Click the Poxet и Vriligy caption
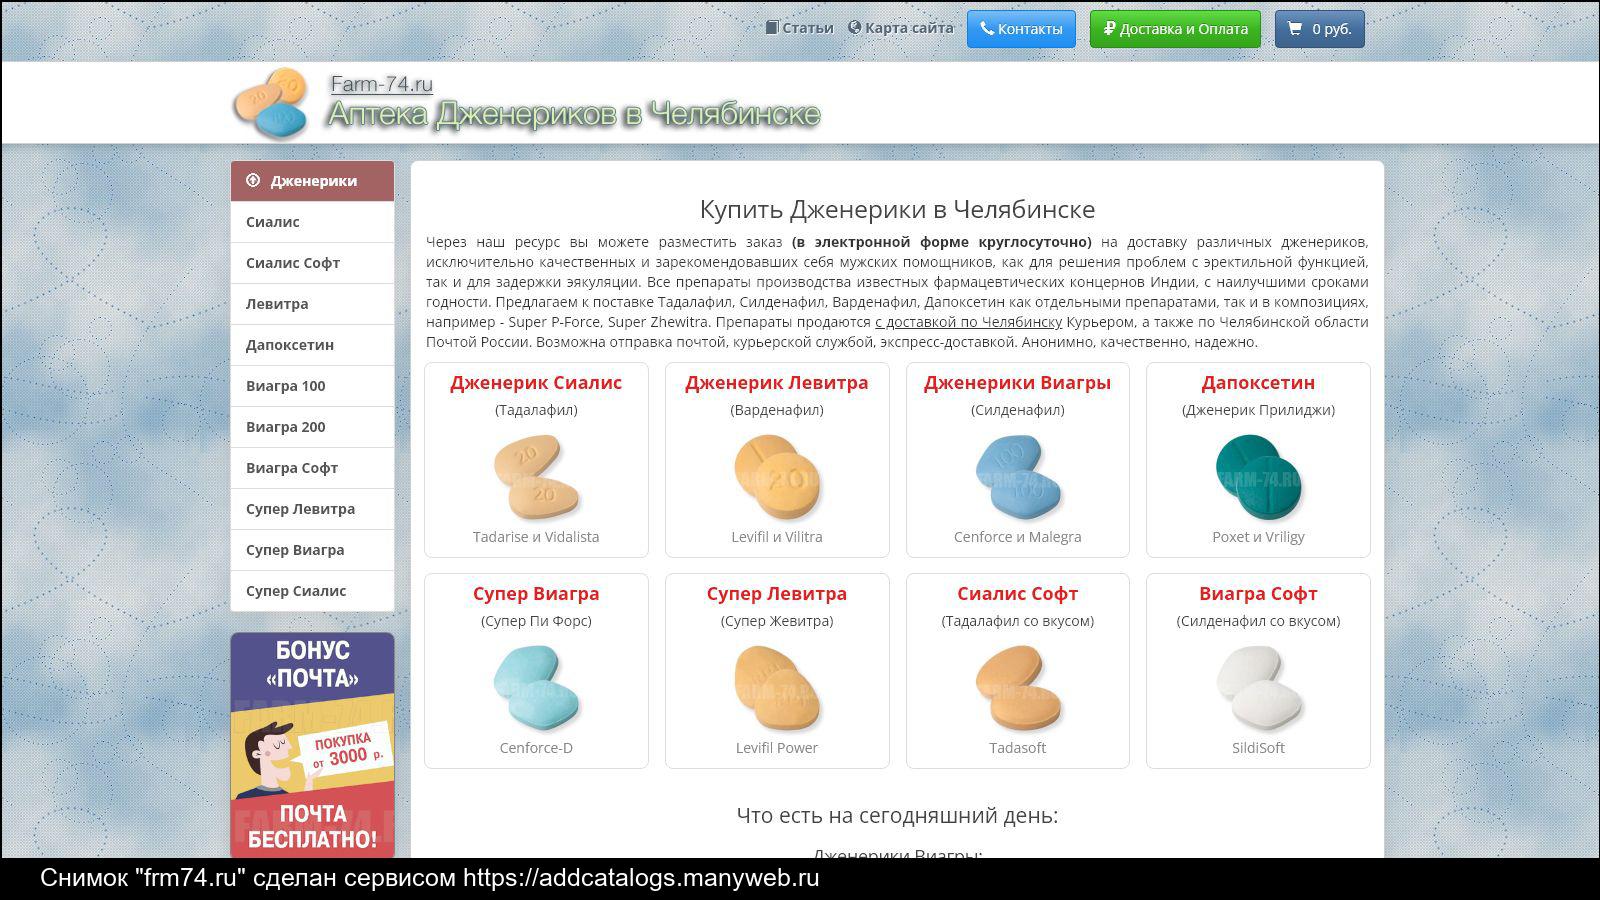The height and width of the screenshot is (900, 1600). 1258,537
